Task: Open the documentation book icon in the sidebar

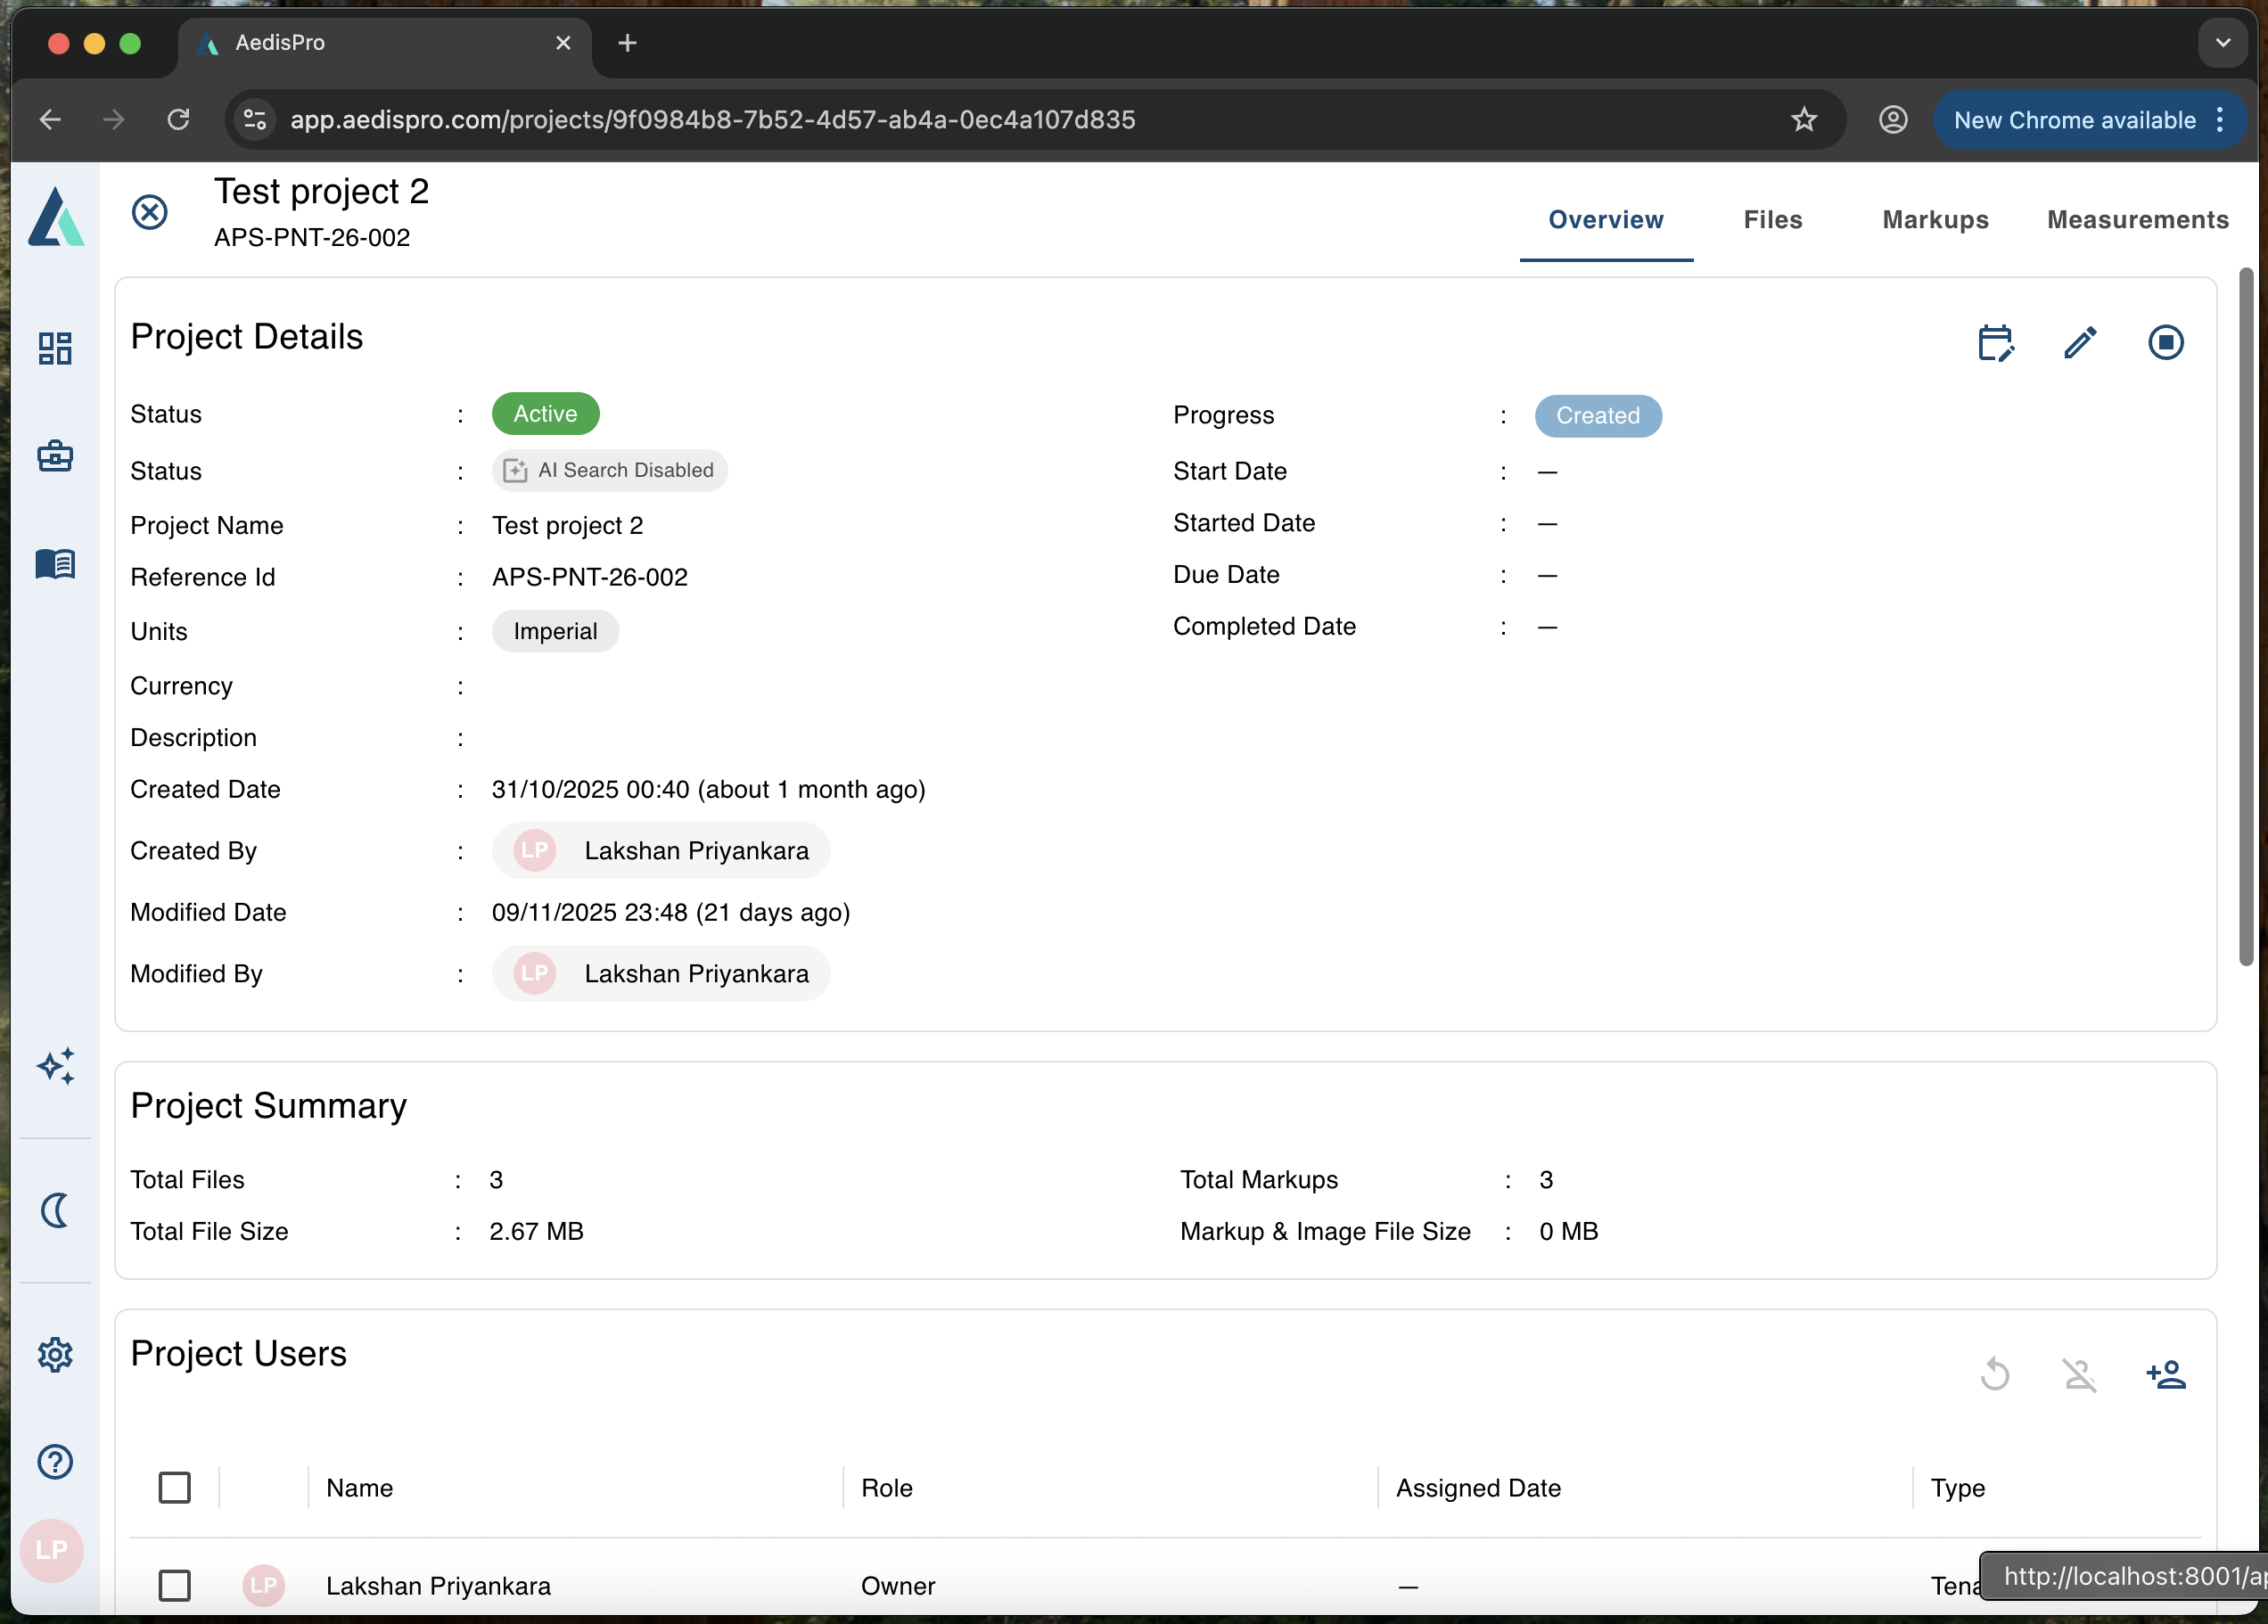Action: [55, 563]
